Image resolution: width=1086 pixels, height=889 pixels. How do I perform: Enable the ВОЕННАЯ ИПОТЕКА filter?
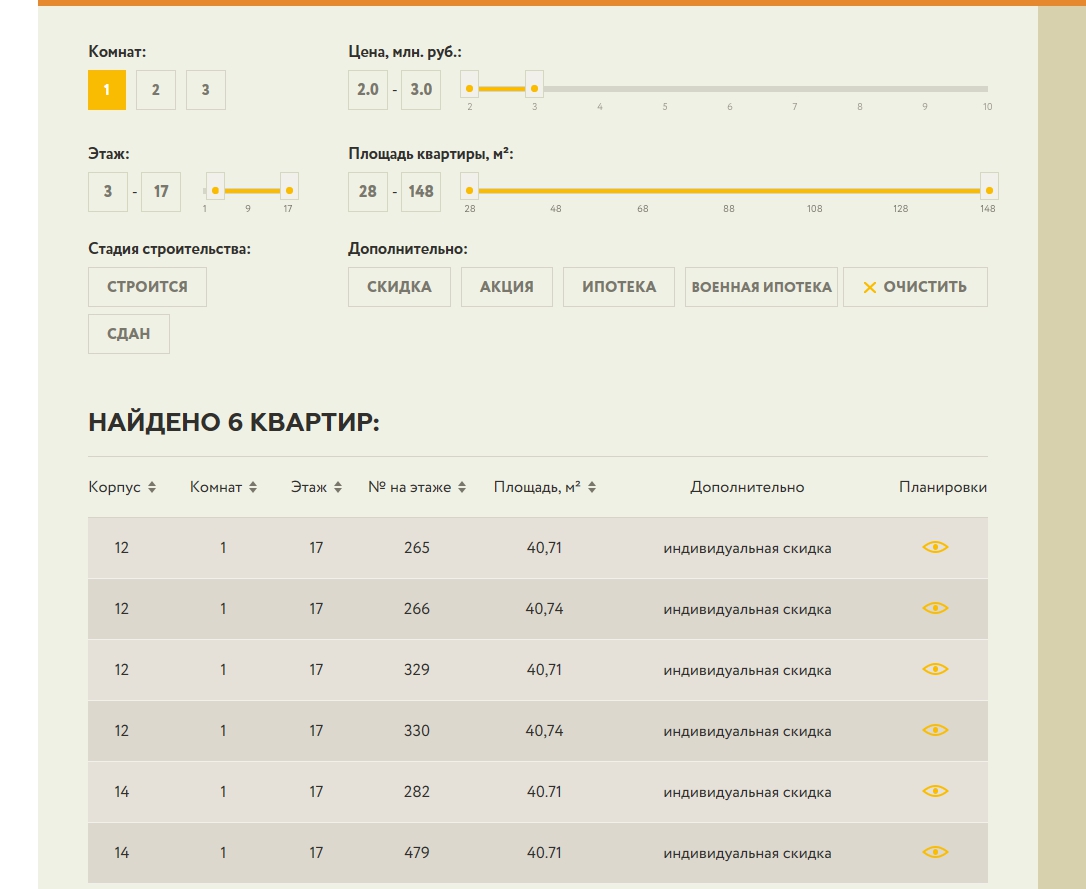(761, 287)
